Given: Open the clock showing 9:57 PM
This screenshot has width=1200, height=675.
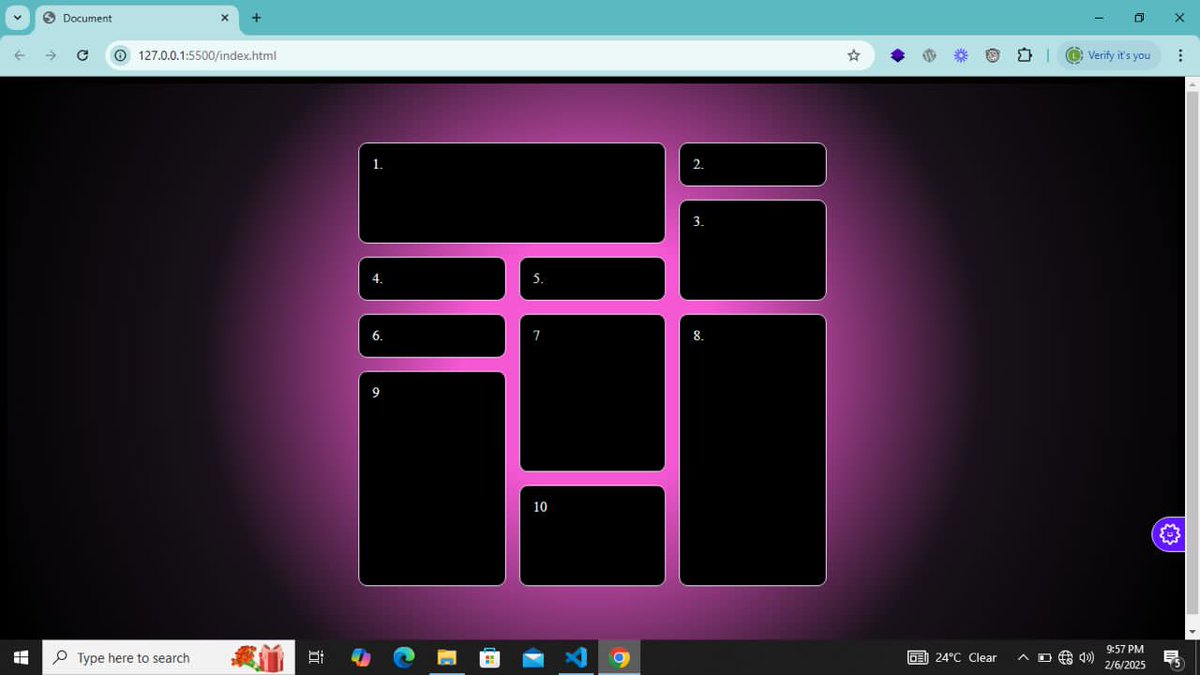Looking at the screenshot, I should [x=1125, y=657].
